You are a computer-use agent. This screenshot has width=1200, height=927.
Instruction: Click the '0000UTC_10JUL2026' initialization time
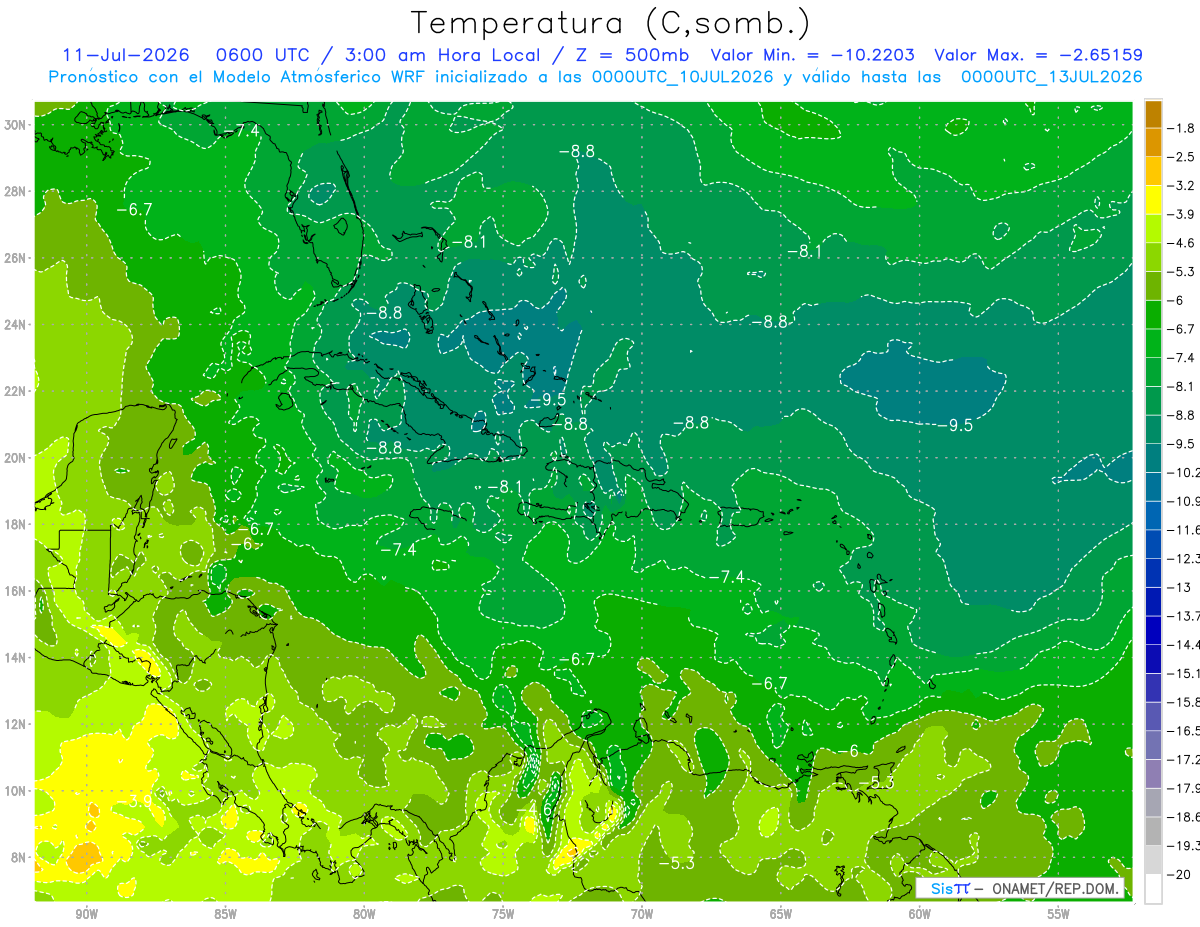[x=682, y=77]
